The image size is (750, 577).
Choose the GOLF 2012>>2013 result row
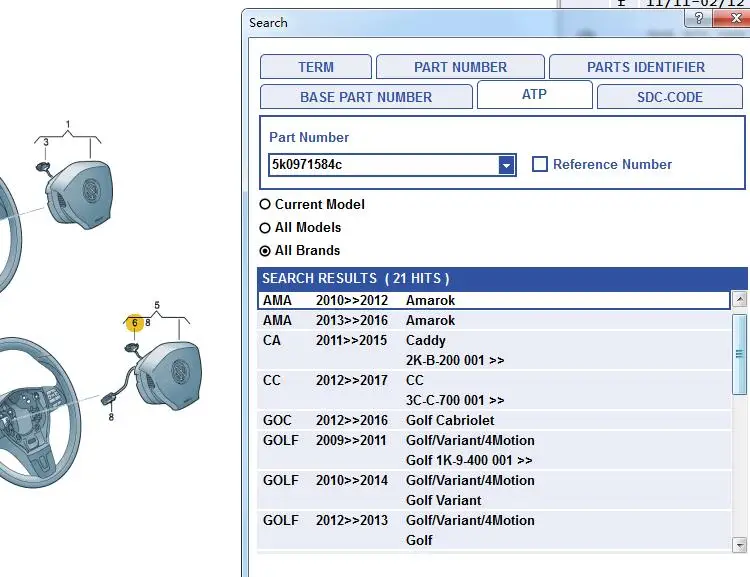(494, 530)
